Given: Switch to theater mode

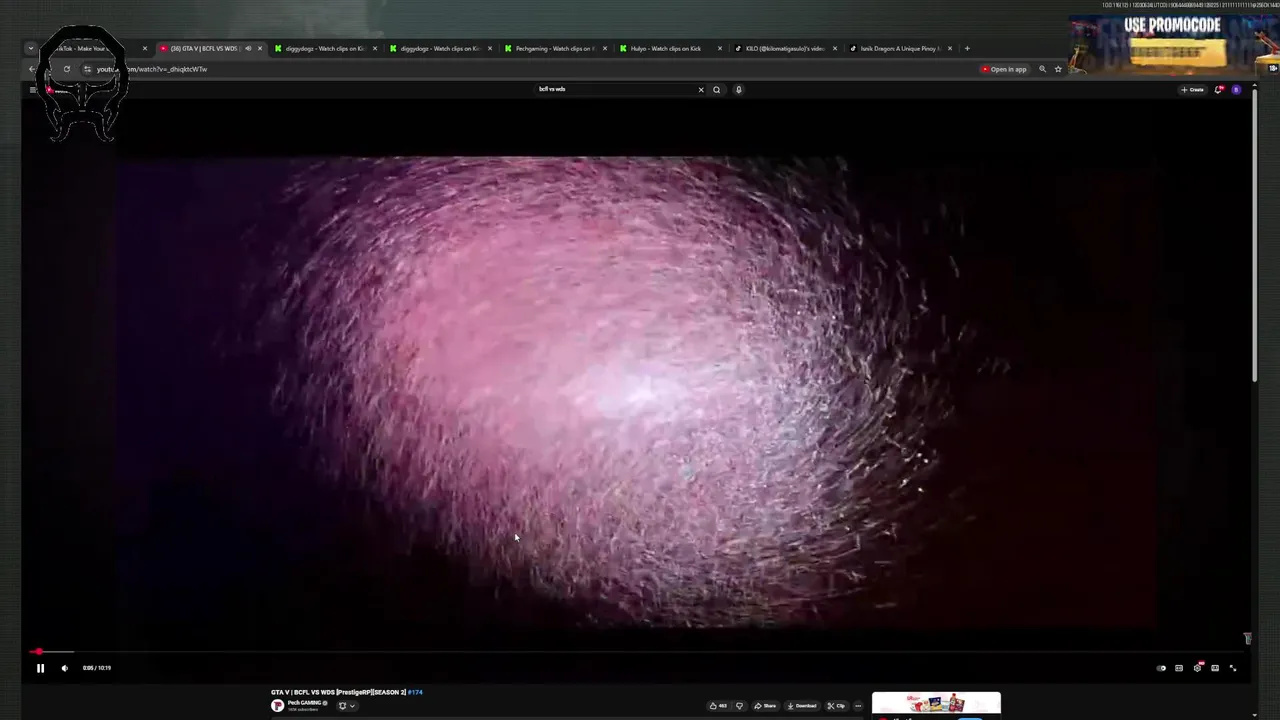Looking at the screenshot, I should tap(1215, 668).
